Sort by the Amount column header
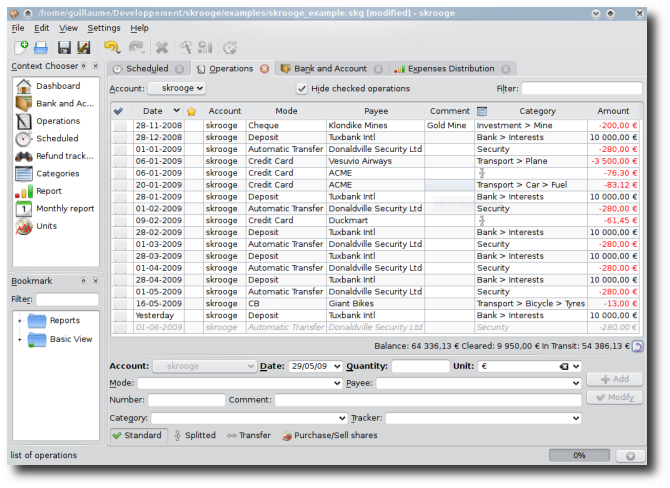The image size is (670, 488). pyautogui.click(x=613, y=111)
